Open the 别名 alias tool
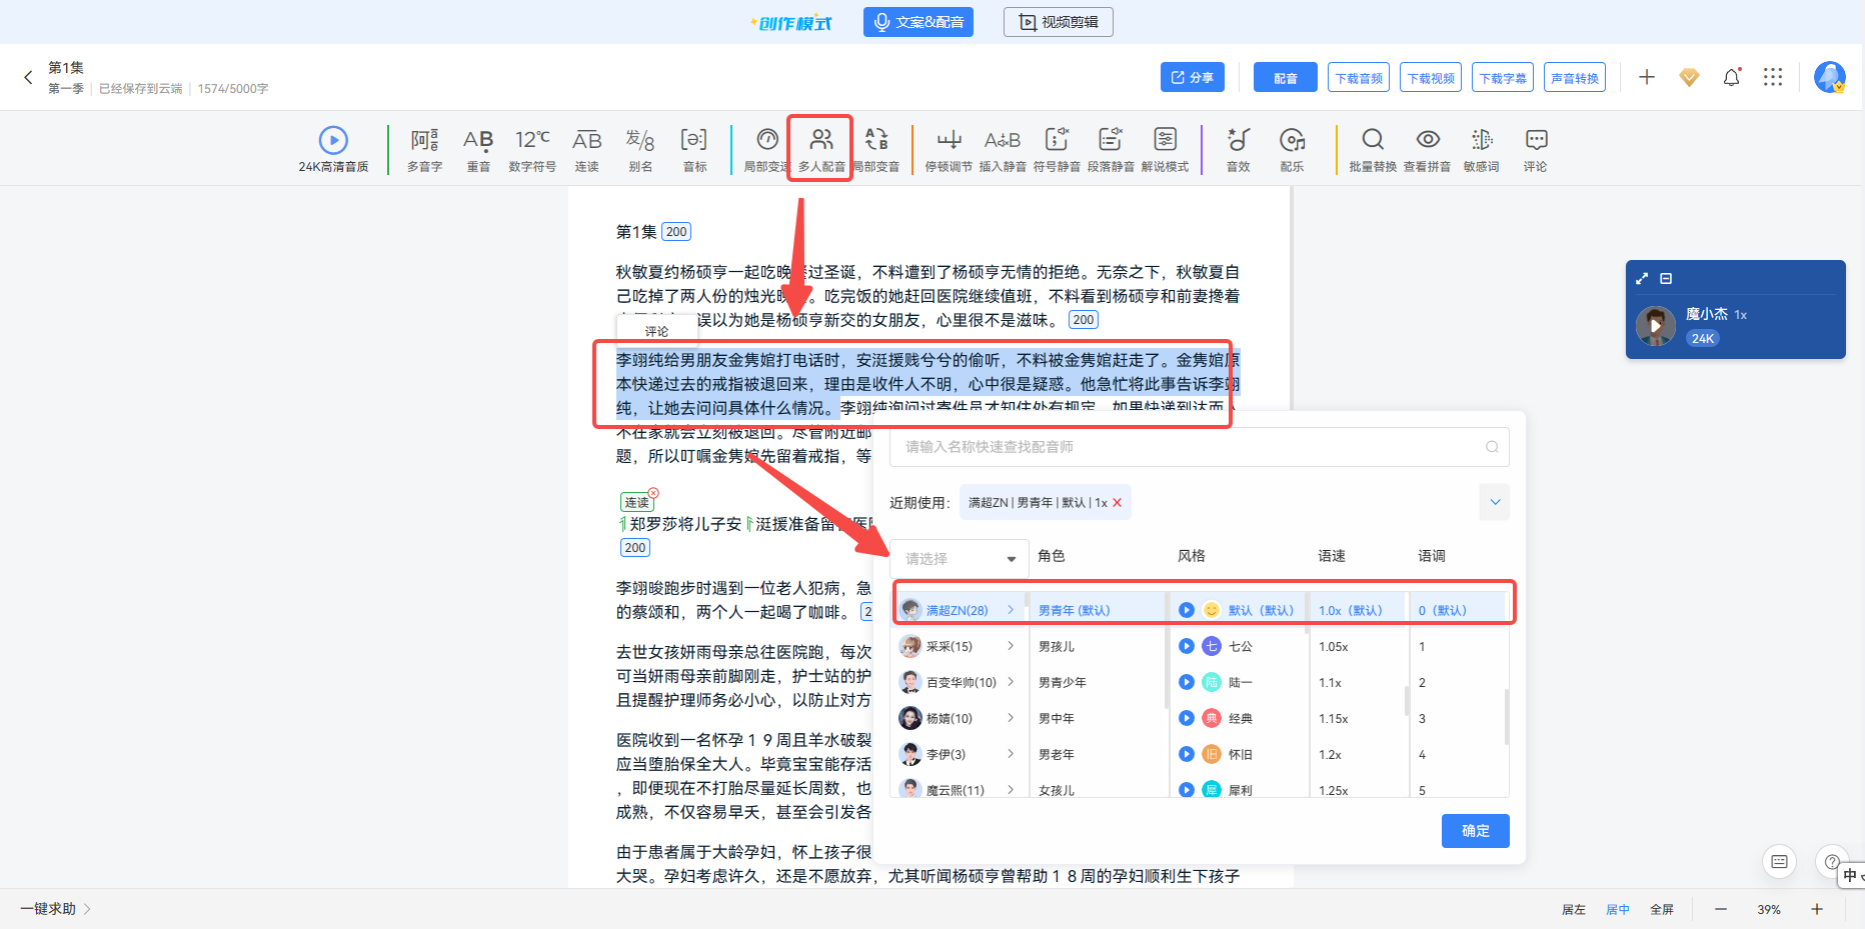Screen dimensions: 1865x929 (641, 150)
